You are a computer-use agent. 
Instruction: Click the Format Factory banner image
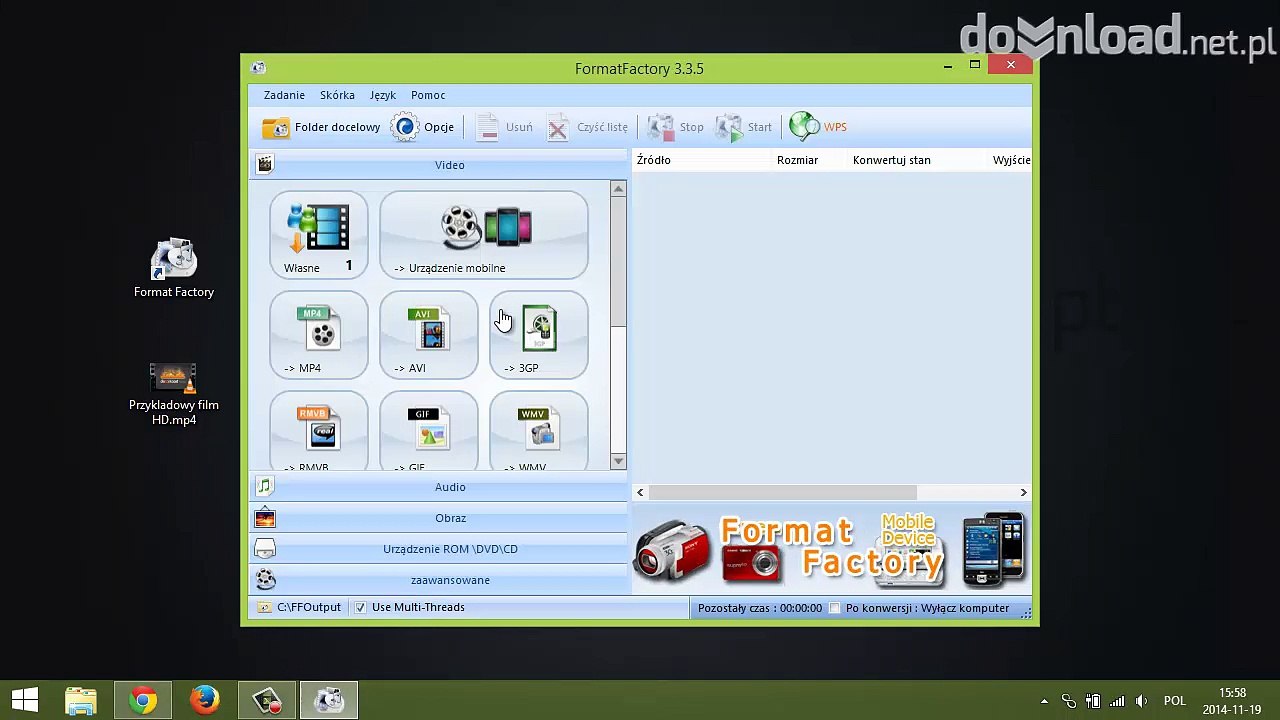tap(831, 549)
